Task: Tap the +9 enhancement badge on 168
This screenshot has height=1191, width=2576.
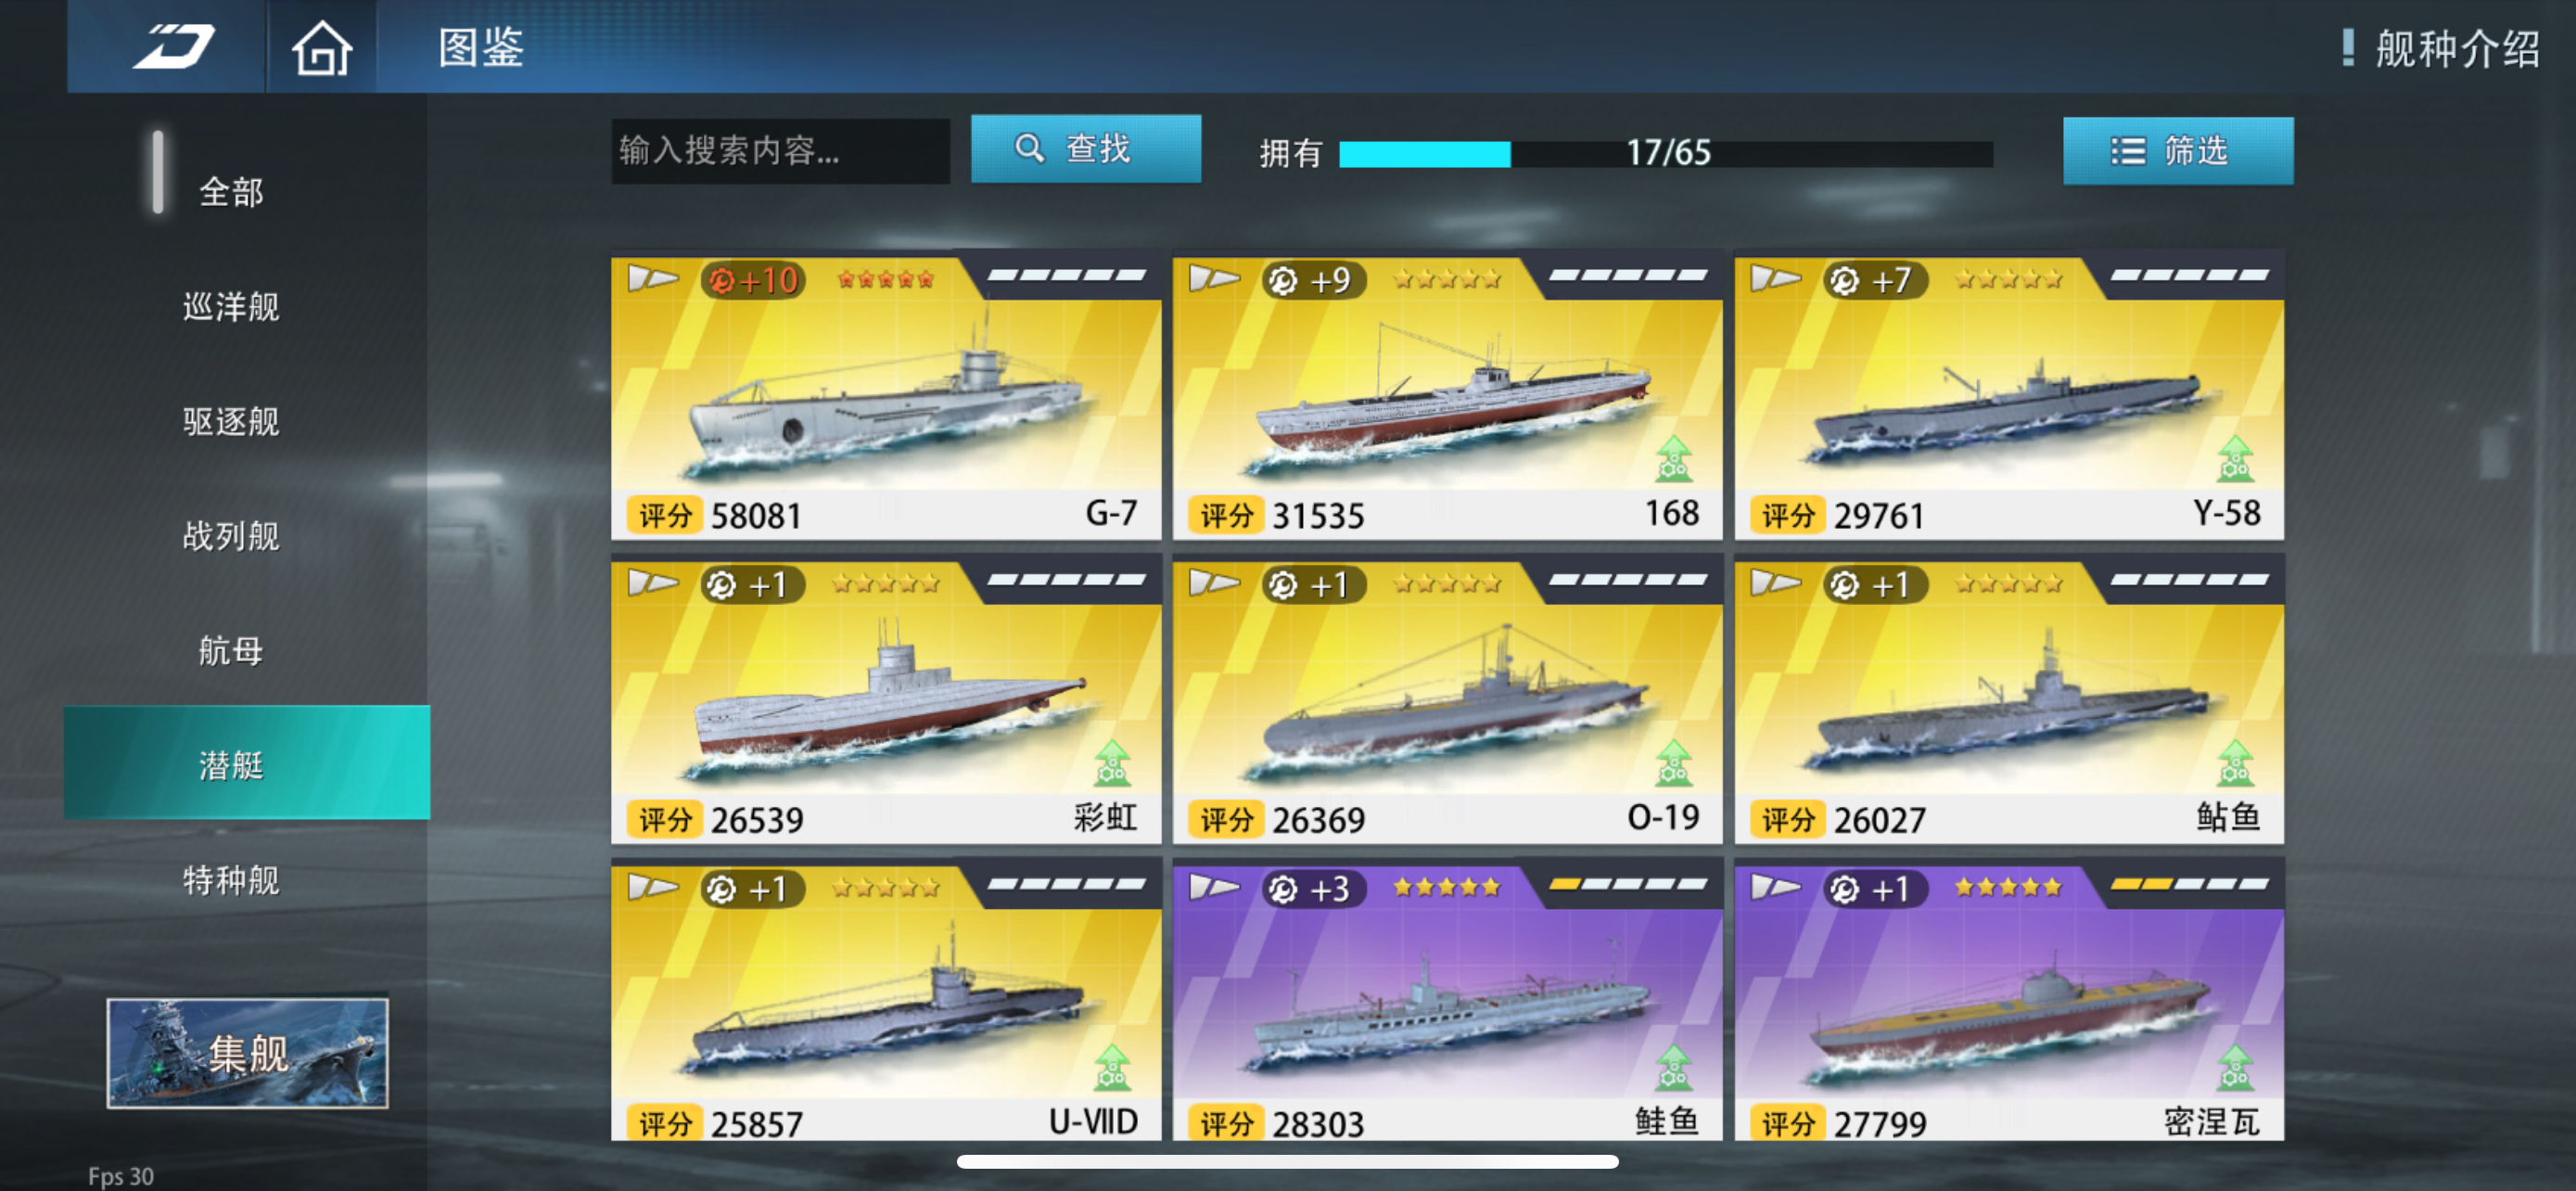Action: point(1311,280)
